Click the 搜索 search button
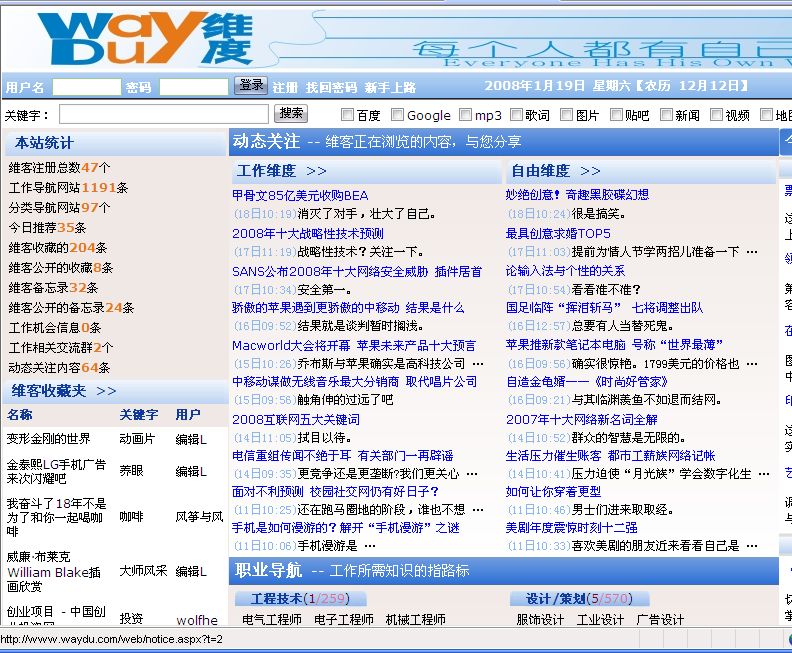Viewport: 792px width, 653px height. (292, 114)
